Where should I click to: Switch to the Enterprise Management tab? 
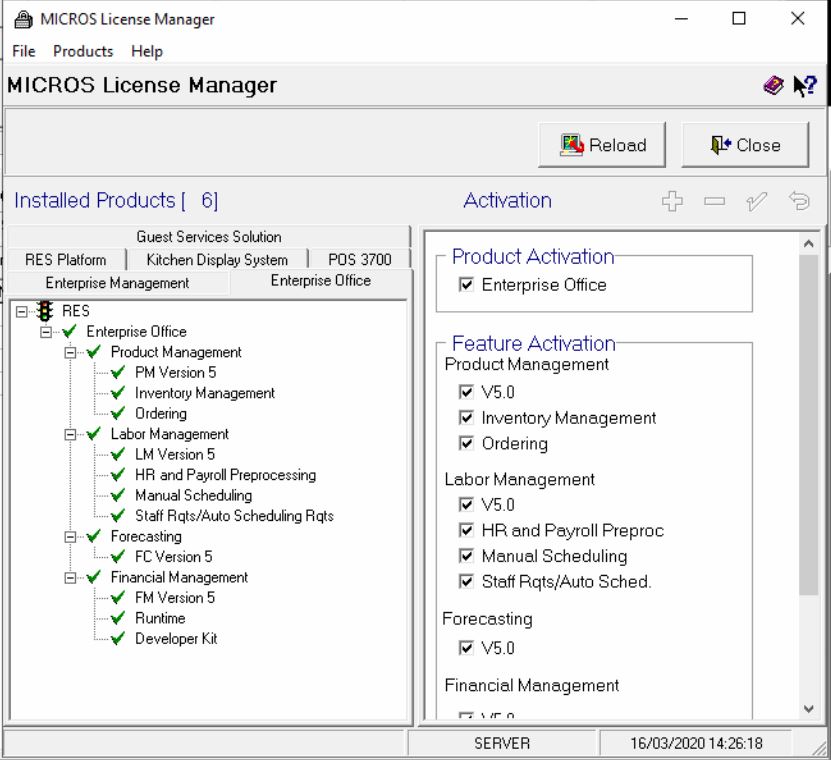click(118, 283)
